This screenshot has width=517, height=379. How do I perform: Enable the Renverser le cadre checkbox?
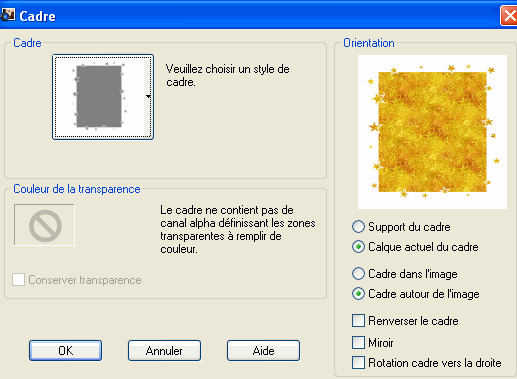pos(358,321)
